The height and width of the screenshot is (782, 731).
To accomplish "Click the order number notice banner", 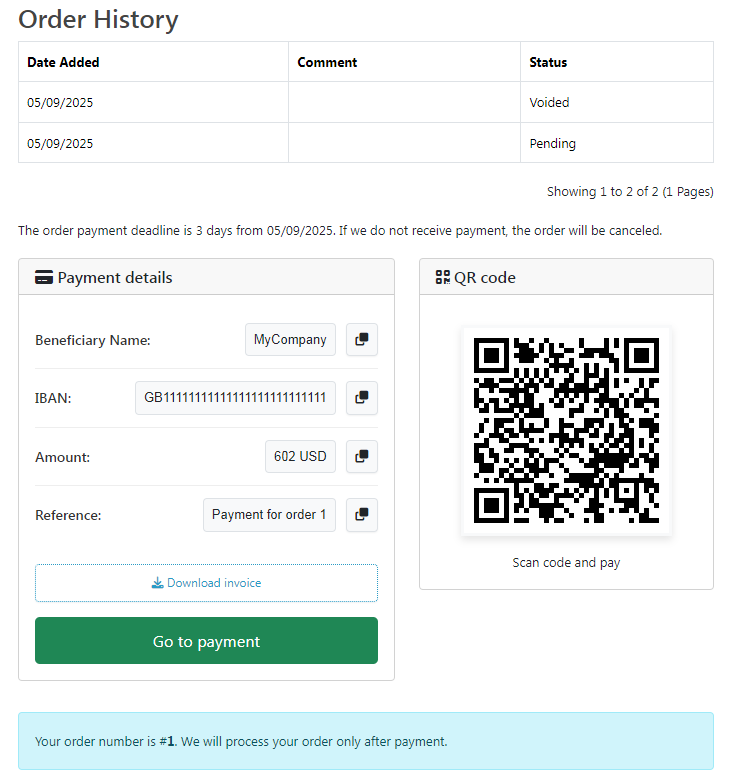I will pyautogui.click(x=366, y=741).
